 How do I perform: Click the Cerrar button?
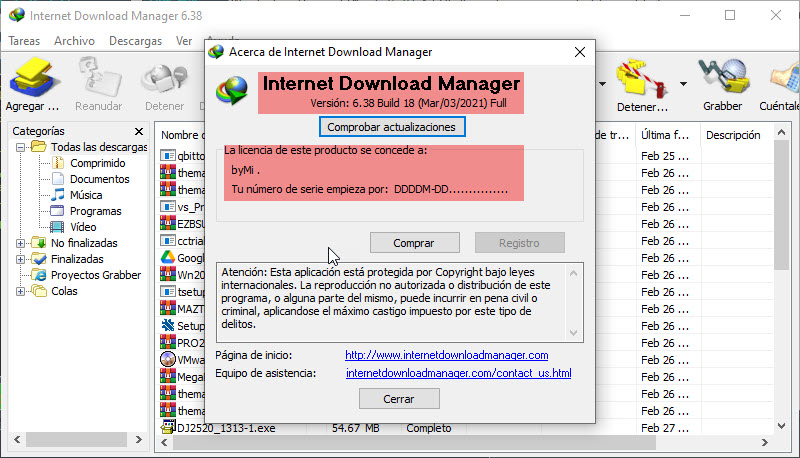[x=399, y=399]
